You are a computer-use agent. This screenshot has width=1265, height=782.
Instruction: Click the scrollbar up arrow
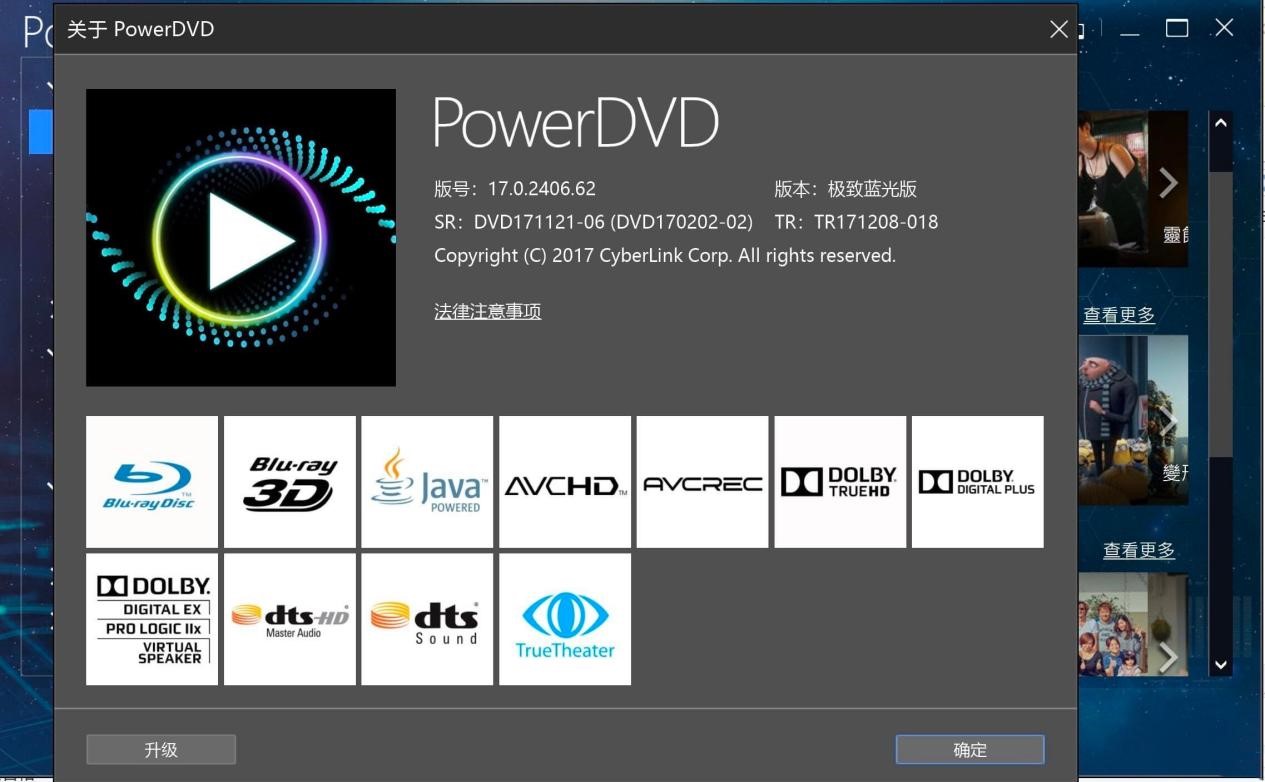point(1219,124)
